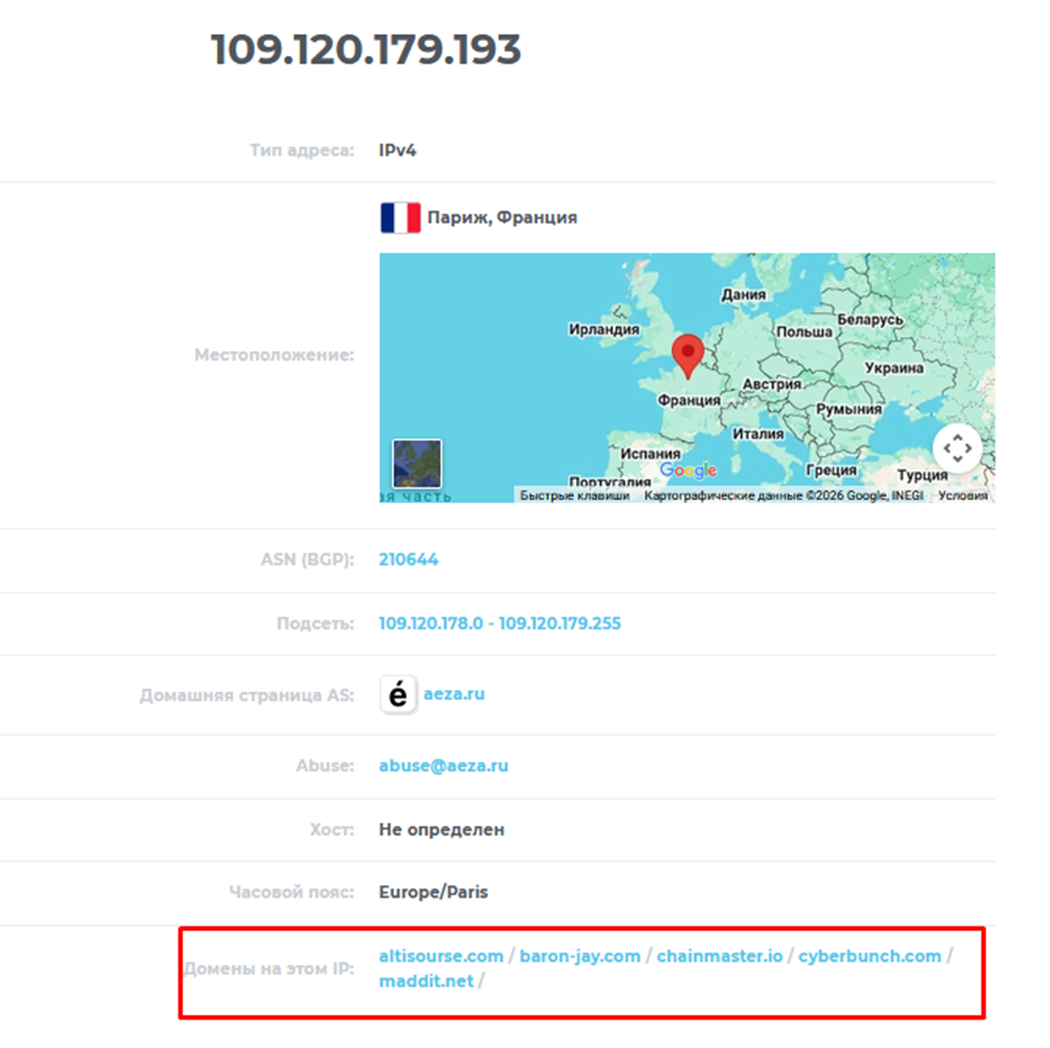The height and width of the screenshot is (1048, 1050).
Task: Click the 'Беларусь' label on the map
Action: pos(871,319)
